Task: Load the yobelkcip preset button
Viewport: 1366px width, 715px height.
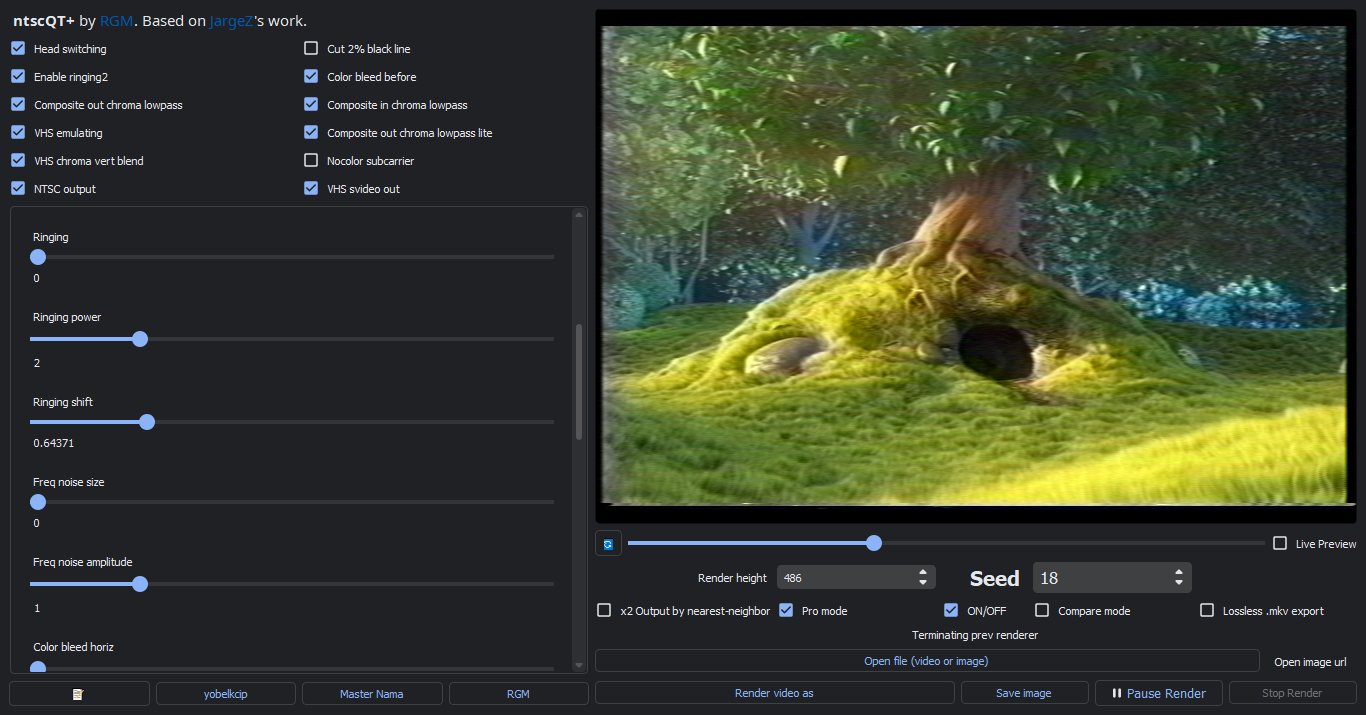Action: [226, 693]
